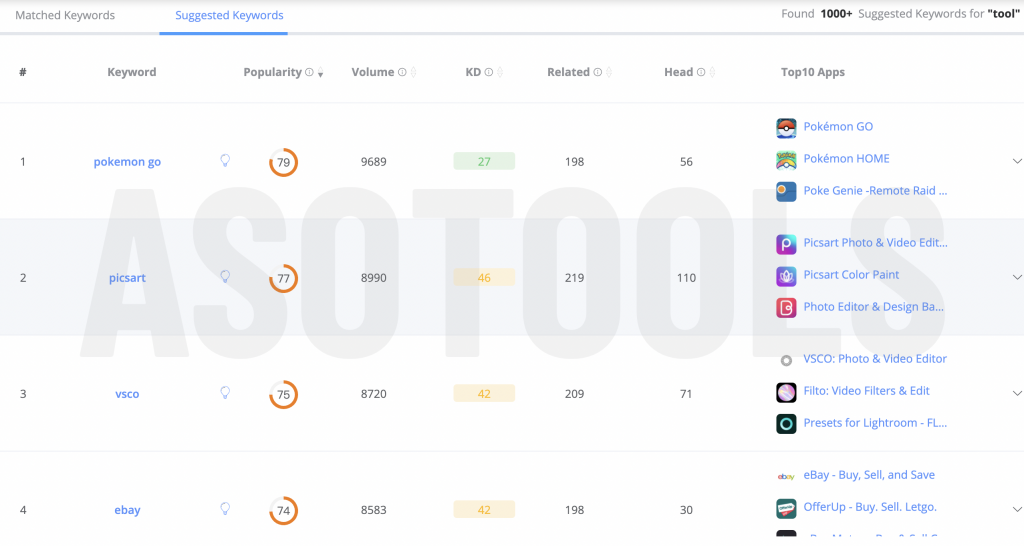Sort the table by Popularity column arrow
This screenshot has width=1024, height=546.
pos(321,73)
